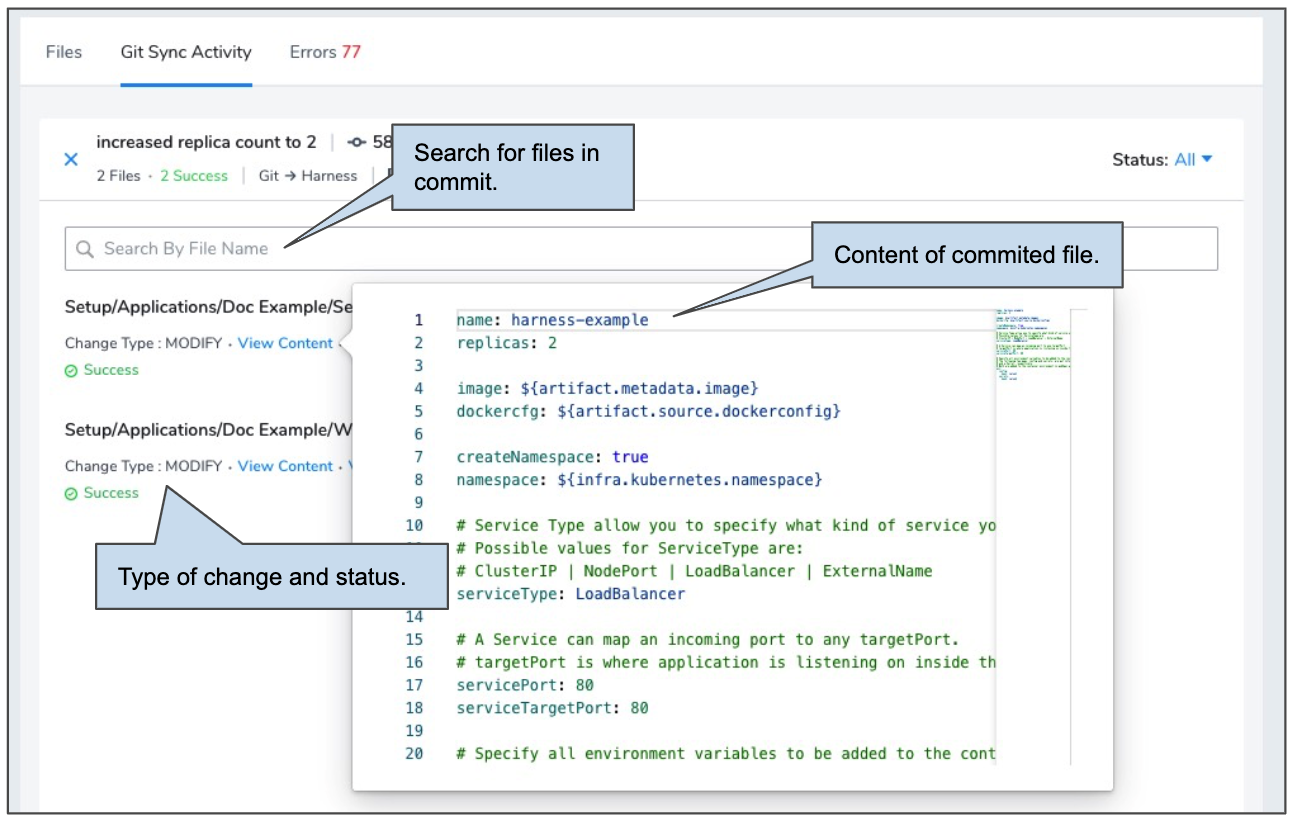Click Success check icon under second file

71,493
